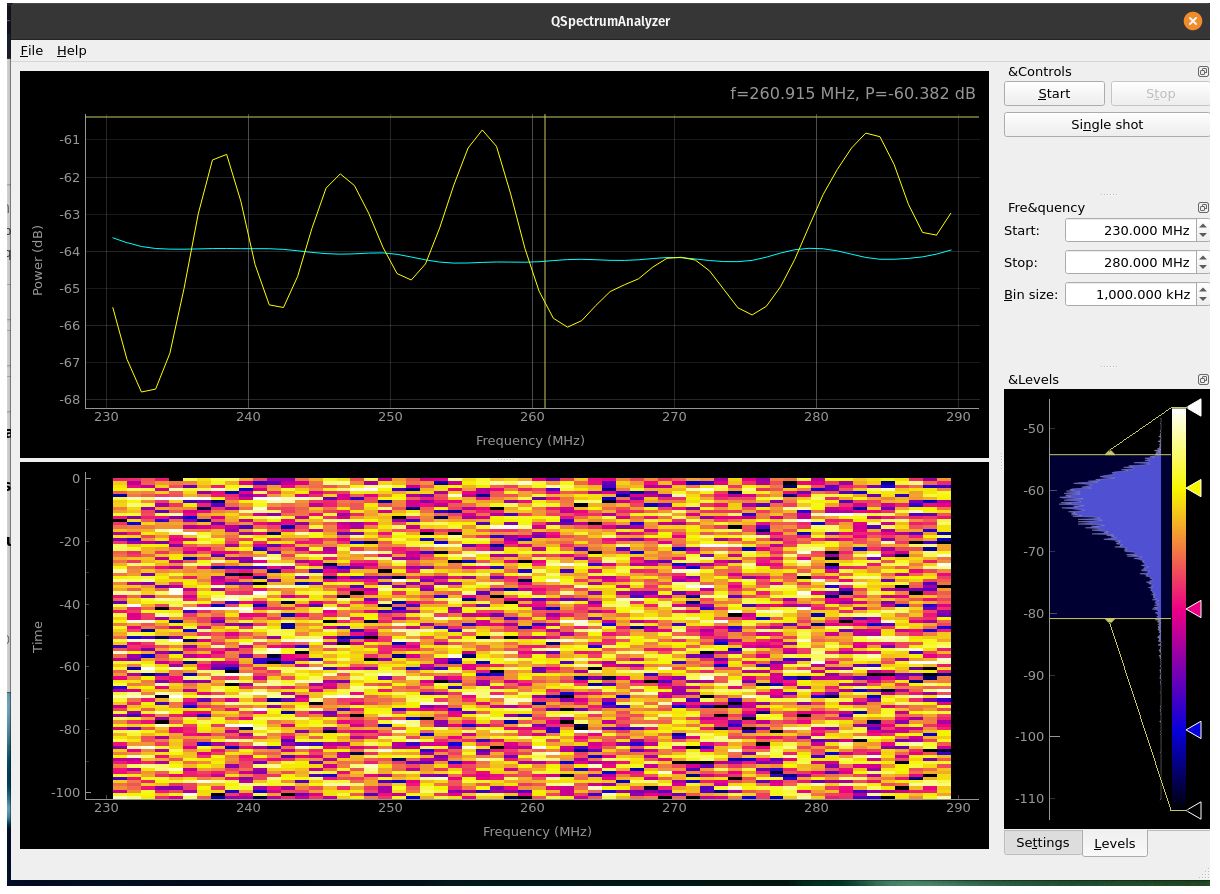Decrease the Stop frequency with down arrow

pos(1203,268)
